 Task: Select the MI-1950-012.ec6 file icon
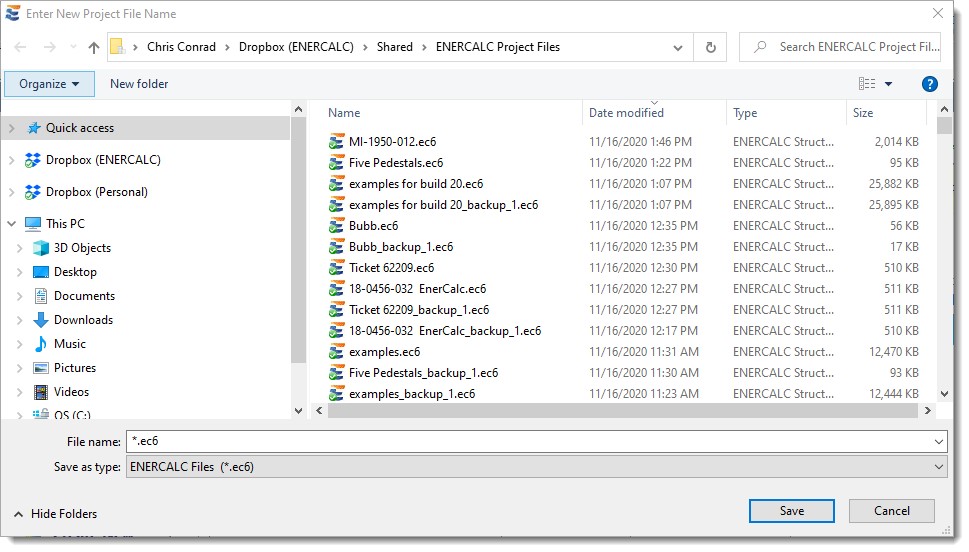tap(336, 142)
